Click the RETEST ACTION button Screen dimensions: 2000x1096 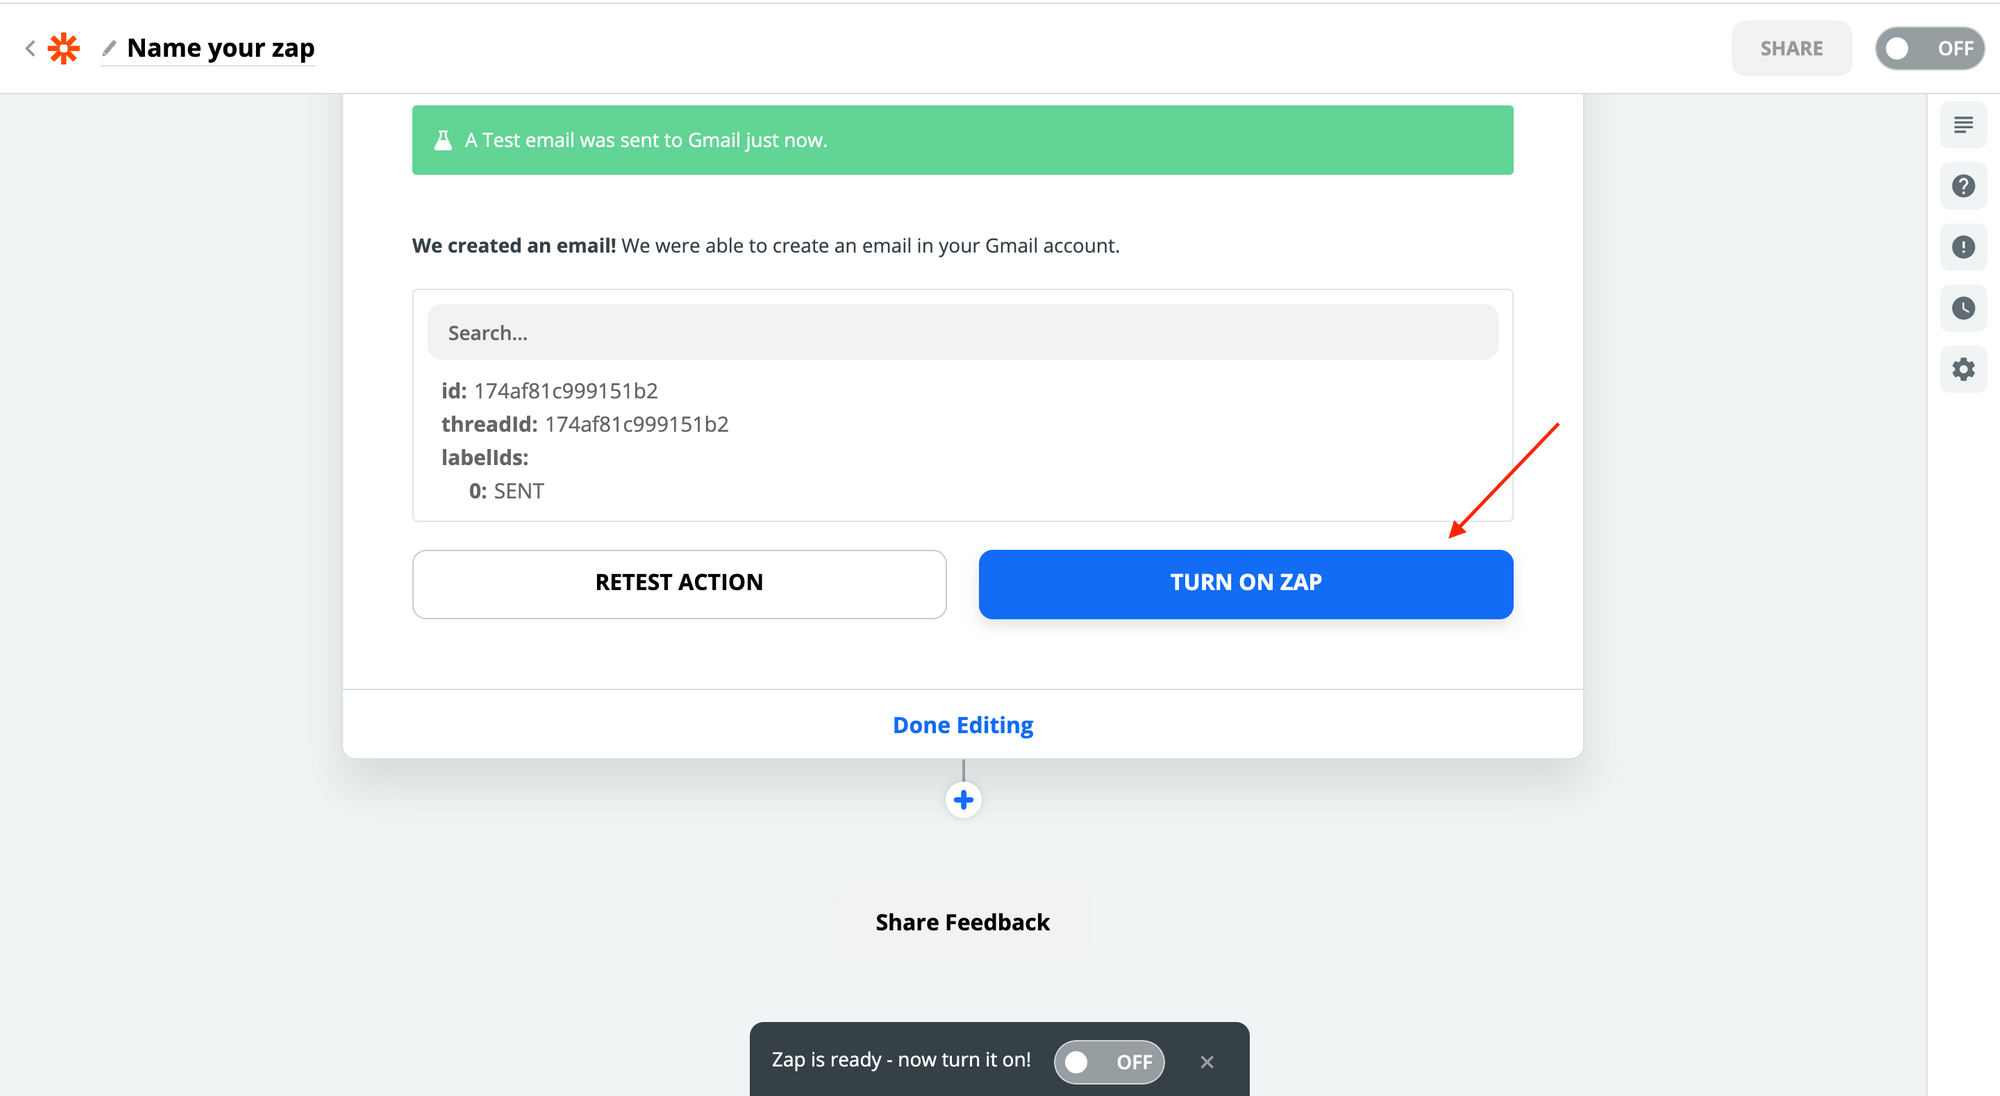point(679,583)
